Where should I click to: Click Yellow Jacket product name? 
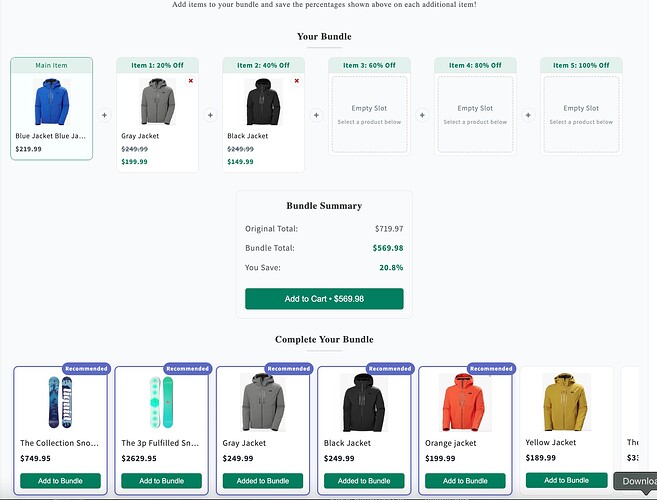551,443
